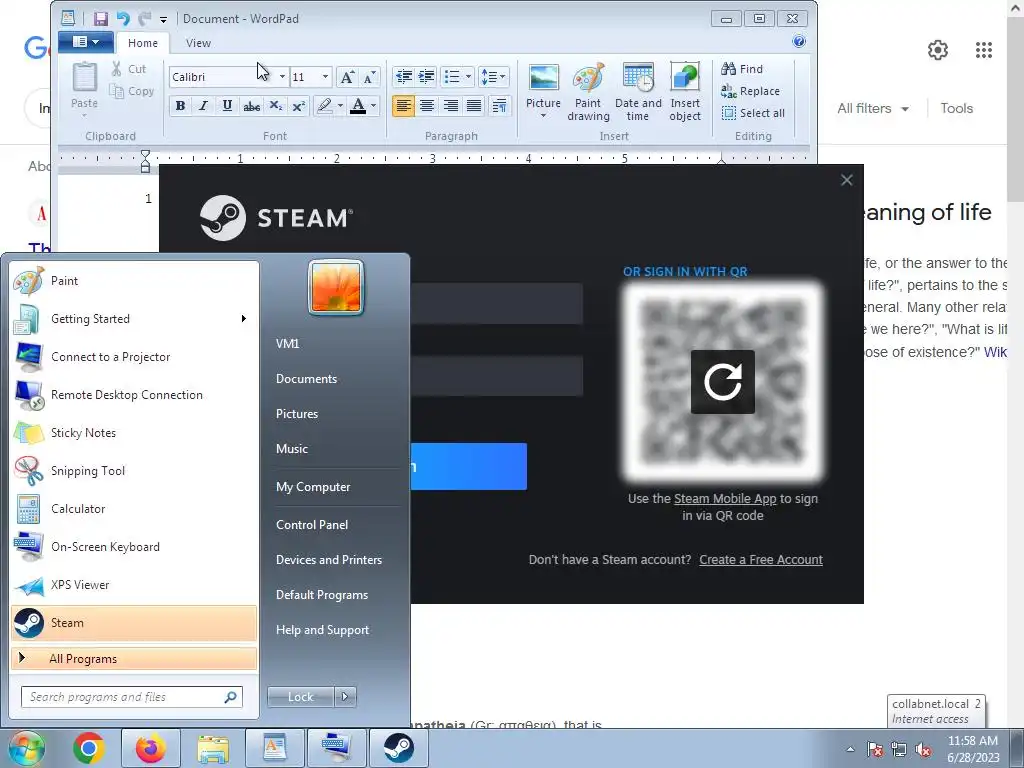Open Firefox from taskbar
Image resolution: width=1024 pixels, height=768 pixels.
150,748
